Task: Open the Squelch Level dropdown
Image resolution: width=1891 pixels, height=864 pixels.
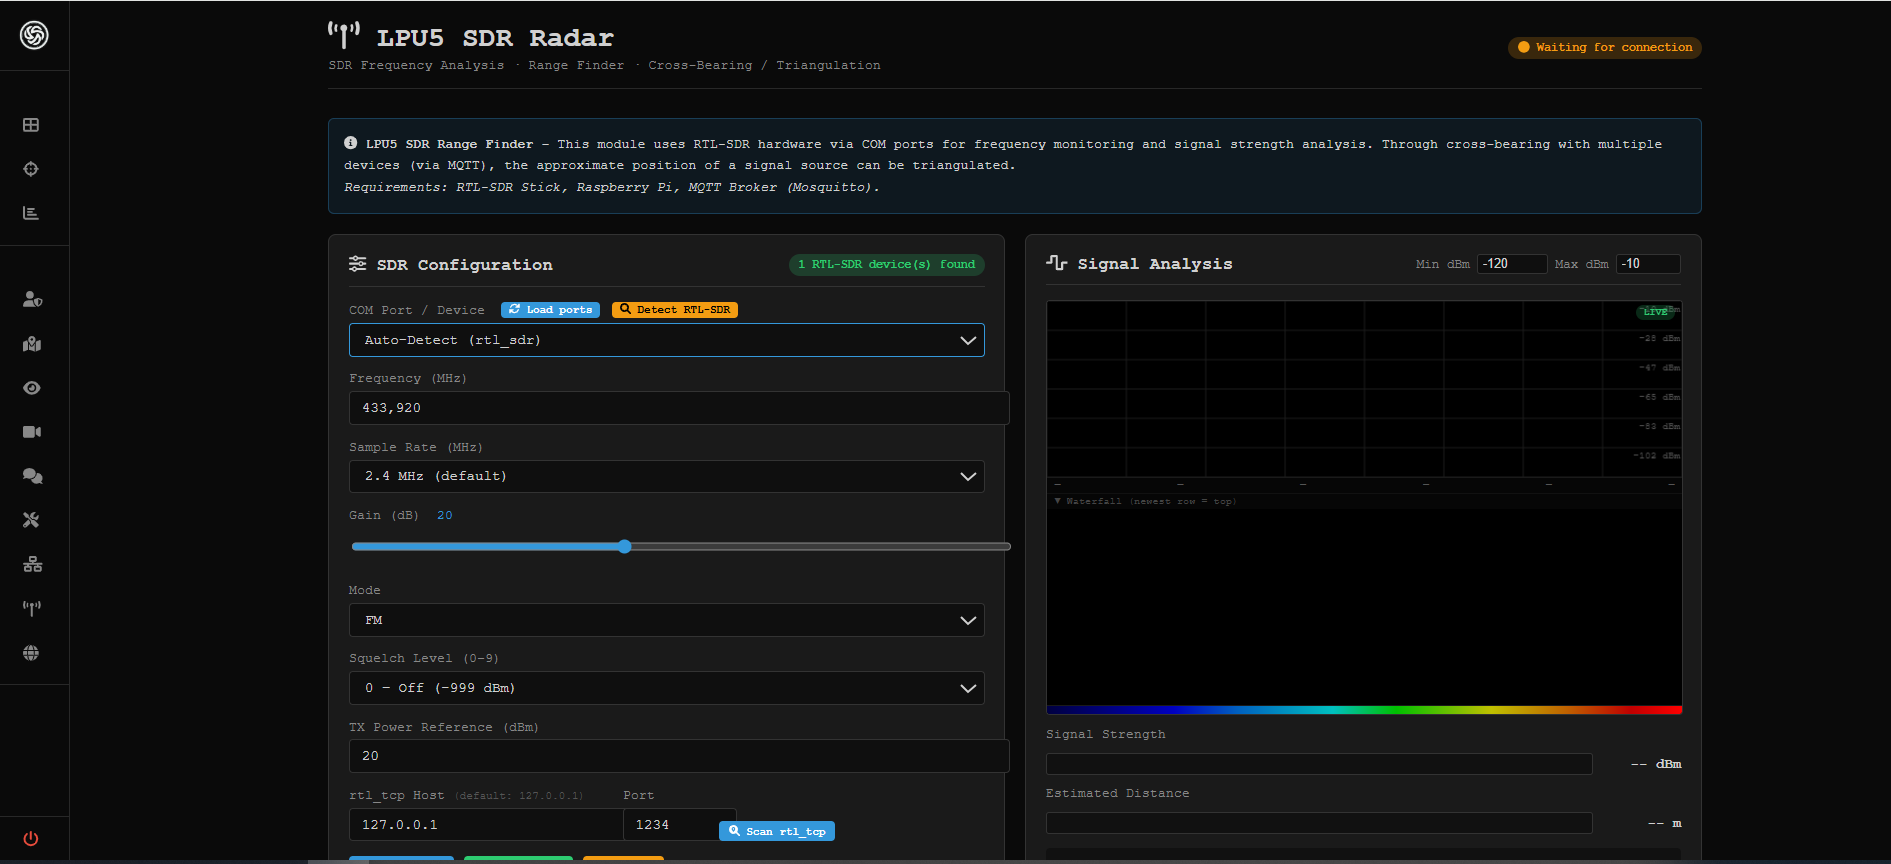Action: coord(666,688)
